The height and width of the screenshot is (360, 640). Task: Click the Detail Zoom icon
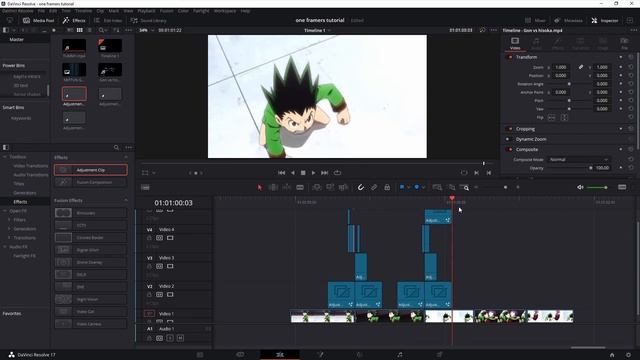pyautogui.click(x=451, y=187)
